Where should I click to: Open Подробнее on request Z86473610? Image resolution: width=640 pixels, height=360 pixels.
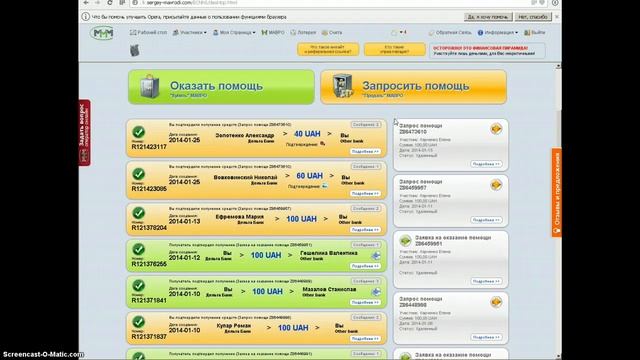(x=486, y=164)
